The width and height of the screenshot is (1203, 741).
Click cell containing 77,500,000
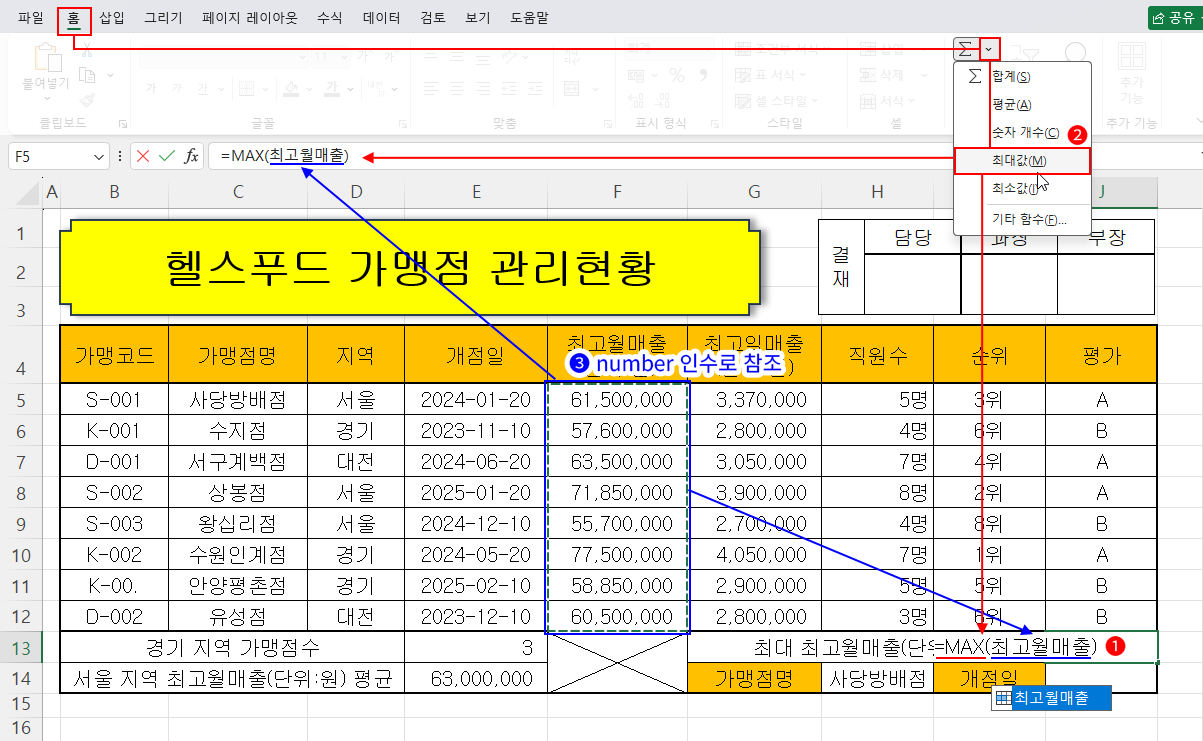(617, 555)
